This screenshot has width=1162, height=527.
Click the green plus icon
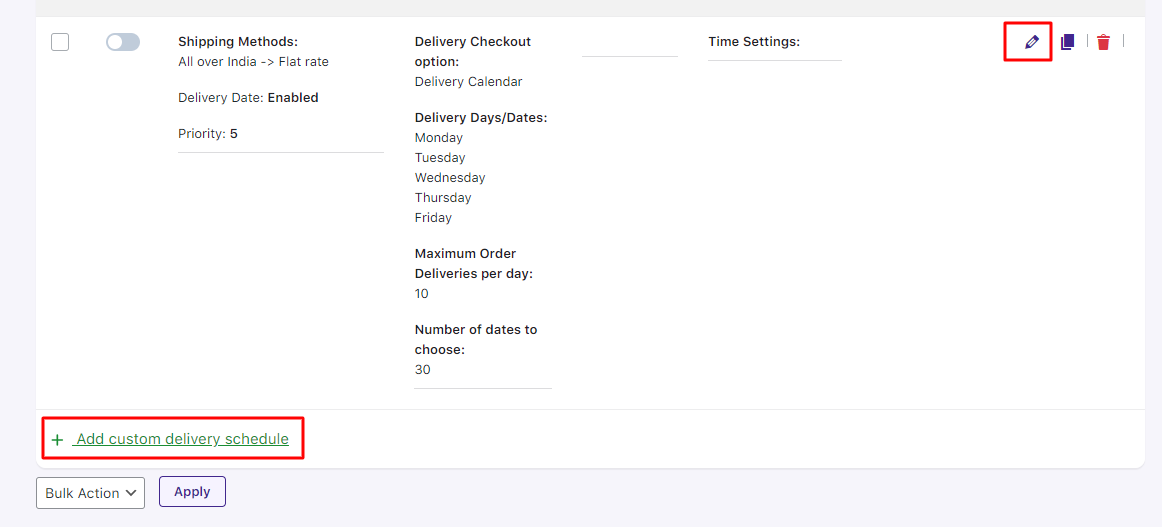click(57, 440)
